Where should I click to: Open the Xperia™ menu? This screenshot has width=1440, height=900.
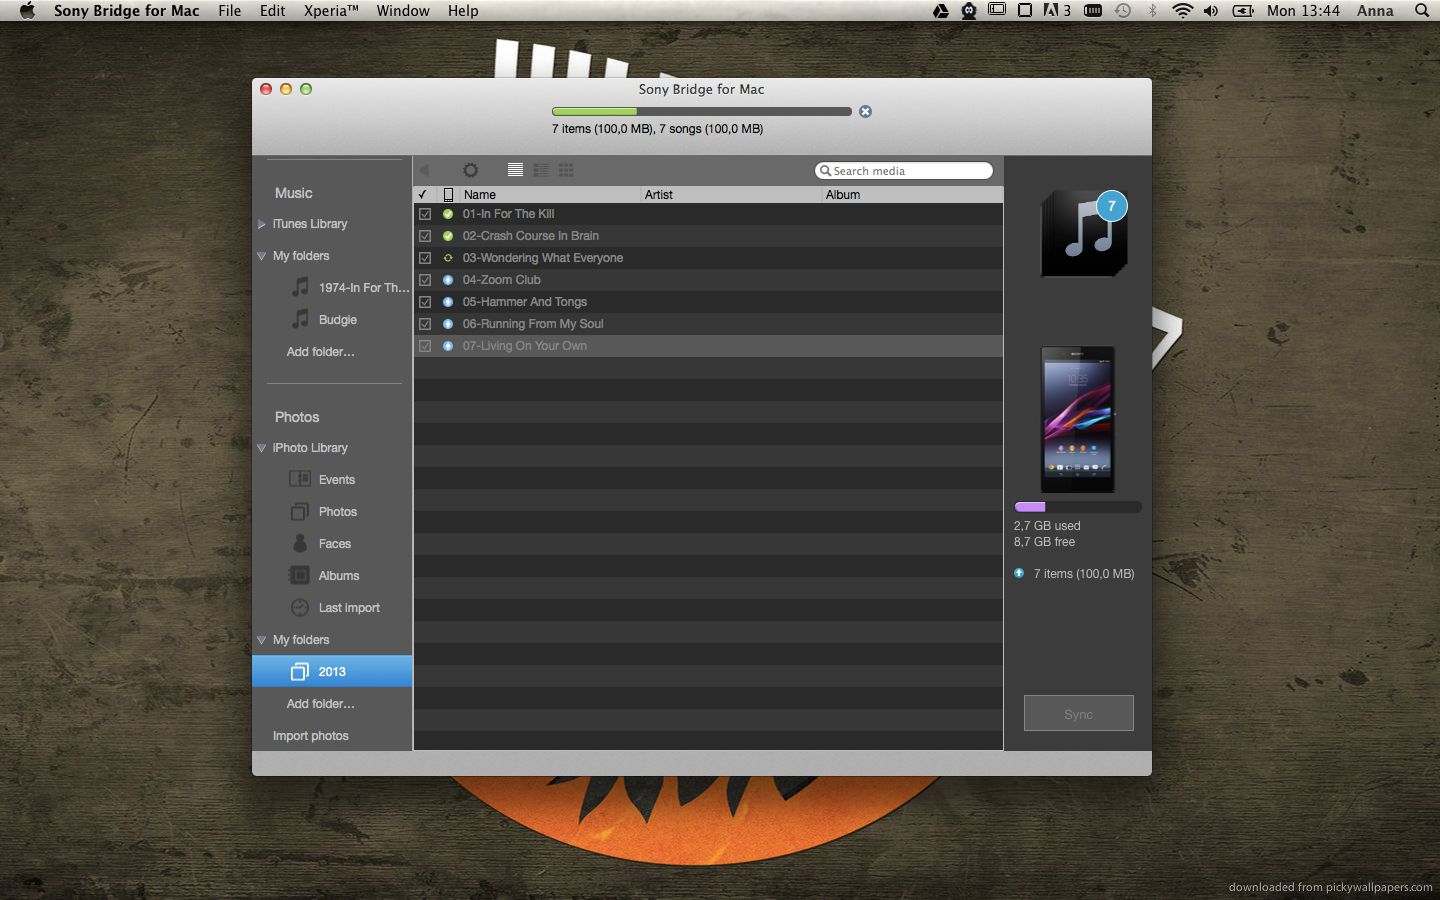[331, 11]
